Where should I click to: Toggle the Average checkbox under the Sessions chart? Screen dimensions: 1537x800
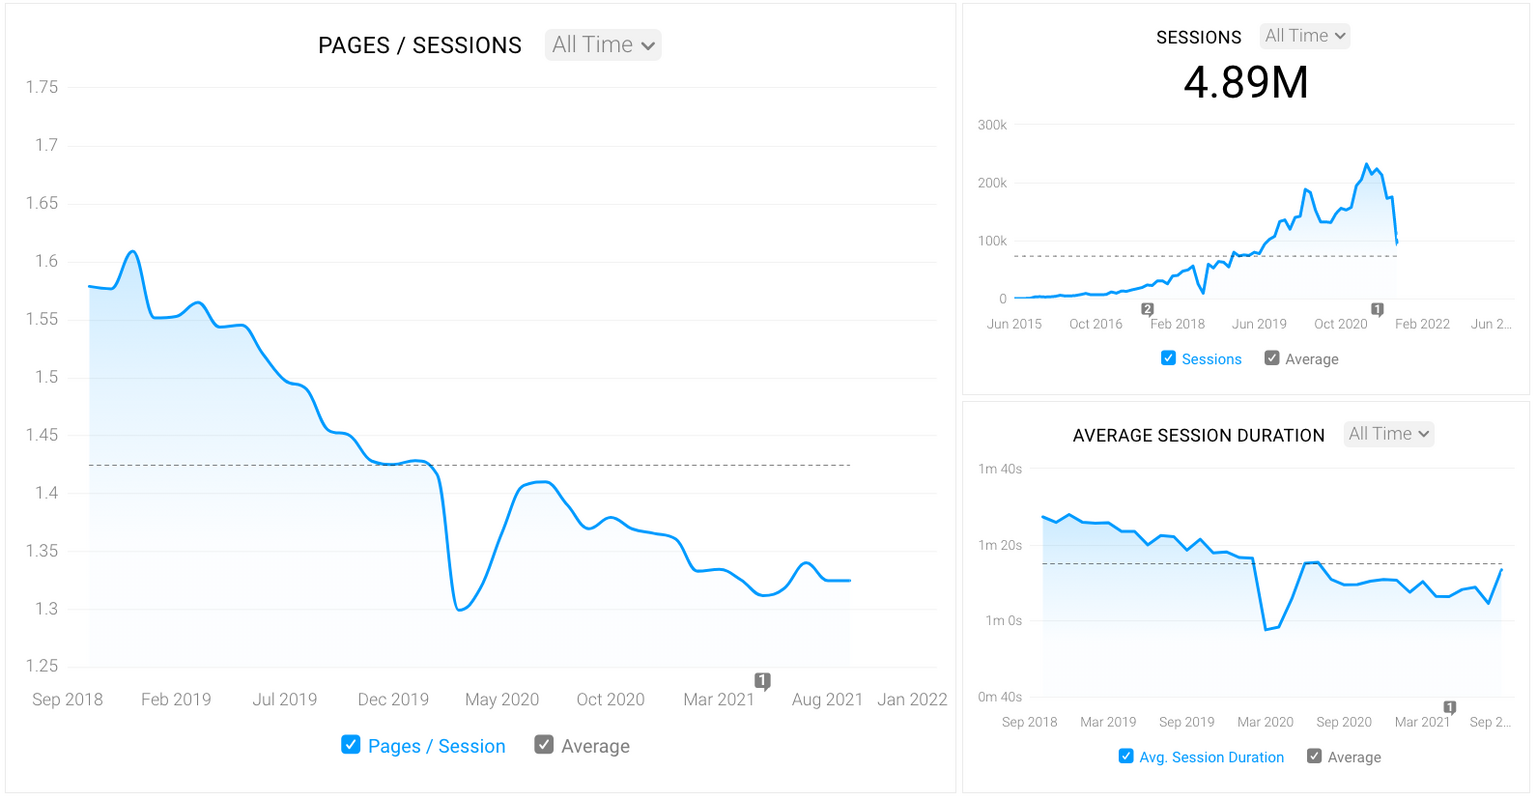point(1272,357)
